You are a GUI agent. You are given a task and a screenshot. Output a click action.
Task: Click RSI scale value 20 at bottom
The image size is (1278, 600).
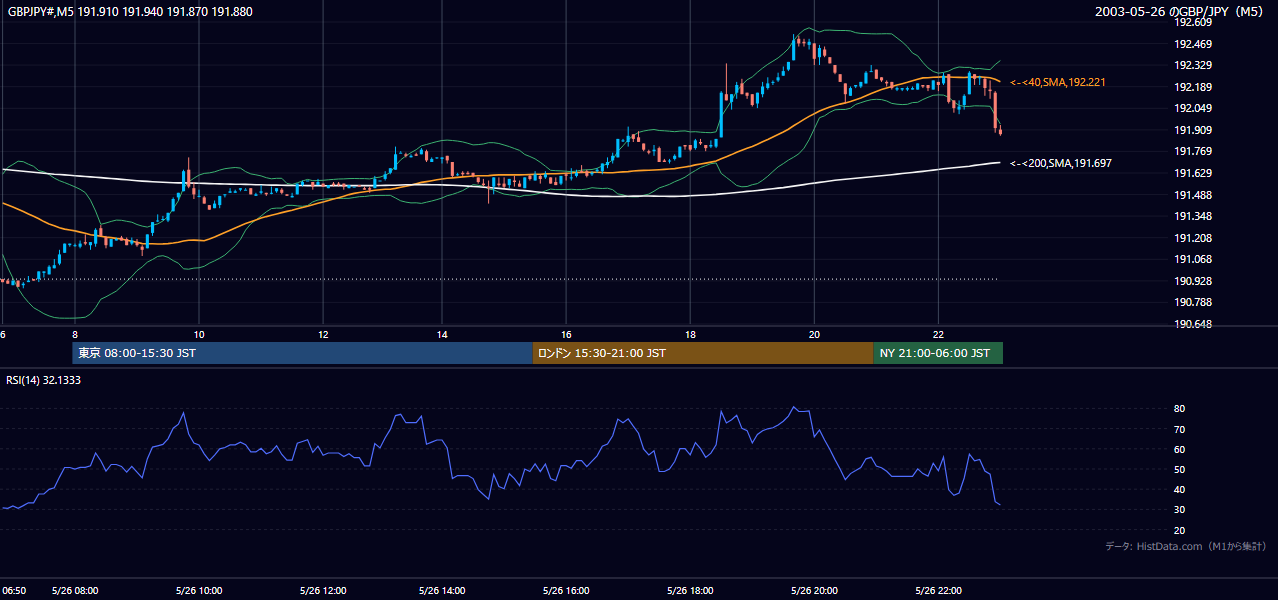coord(1180,530)
